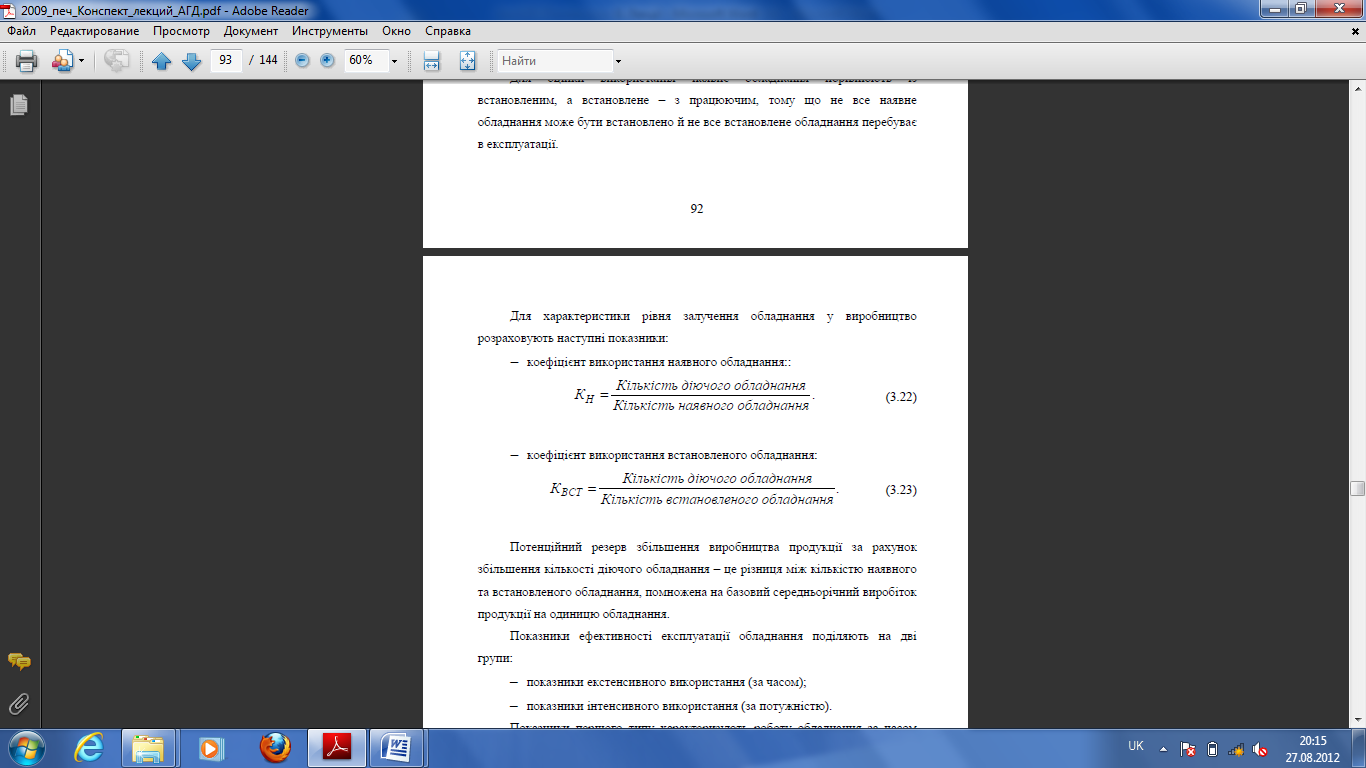Open the Редактирование menu
1366x768 pixels.
click(x=95, y=31)
